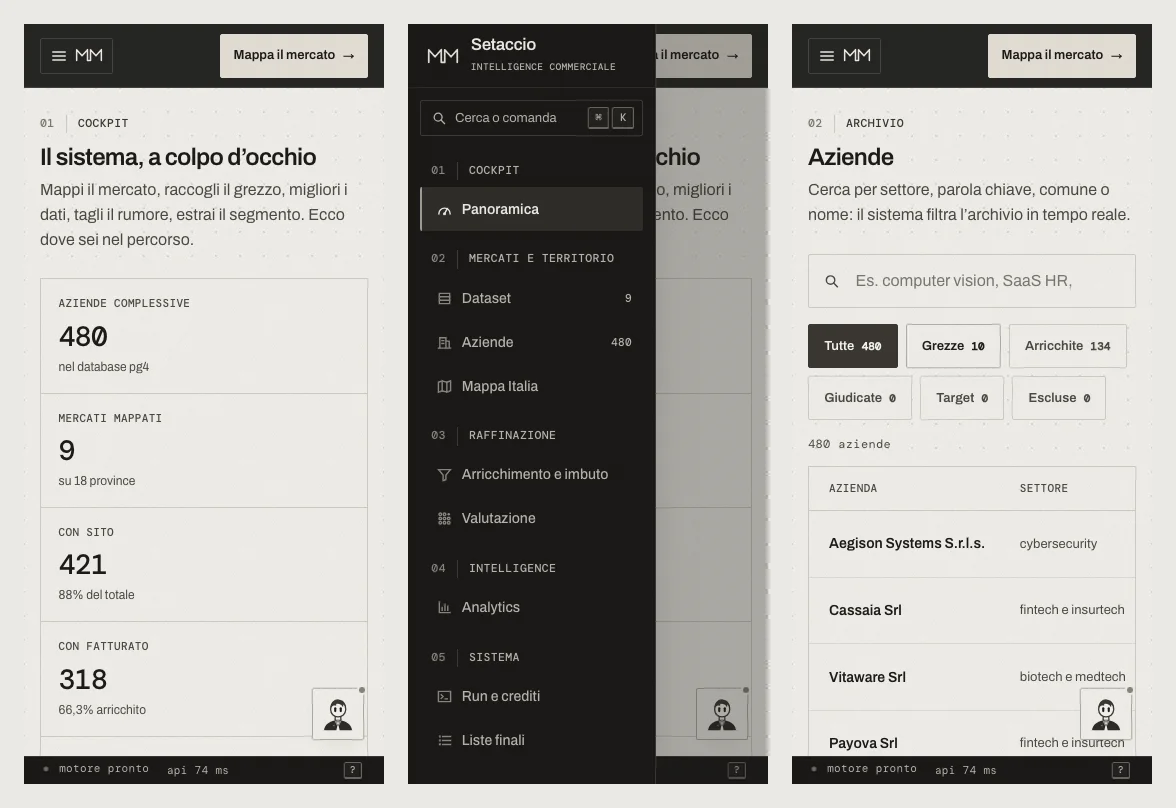Select Panoramica in the sidebar

coord(532,209)
